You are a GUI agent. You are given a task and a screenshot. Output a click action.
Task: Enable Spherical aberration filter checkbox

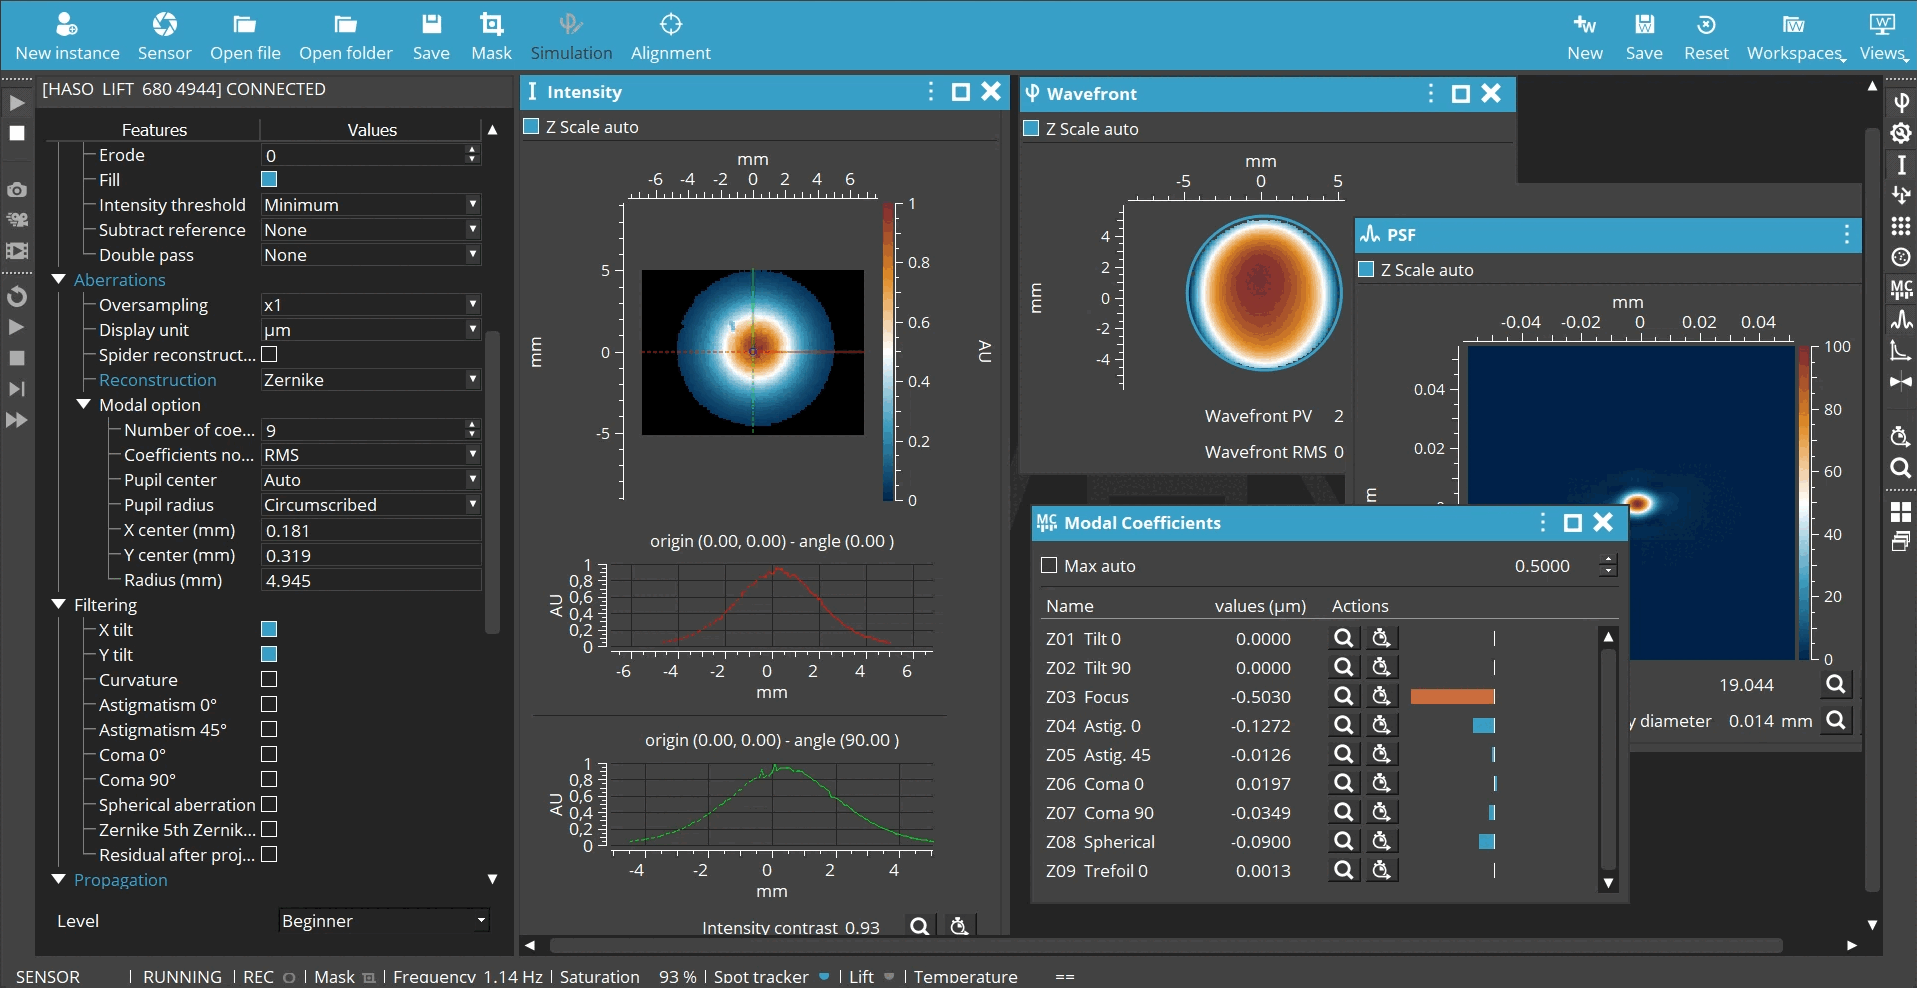(x=269, y=804)
